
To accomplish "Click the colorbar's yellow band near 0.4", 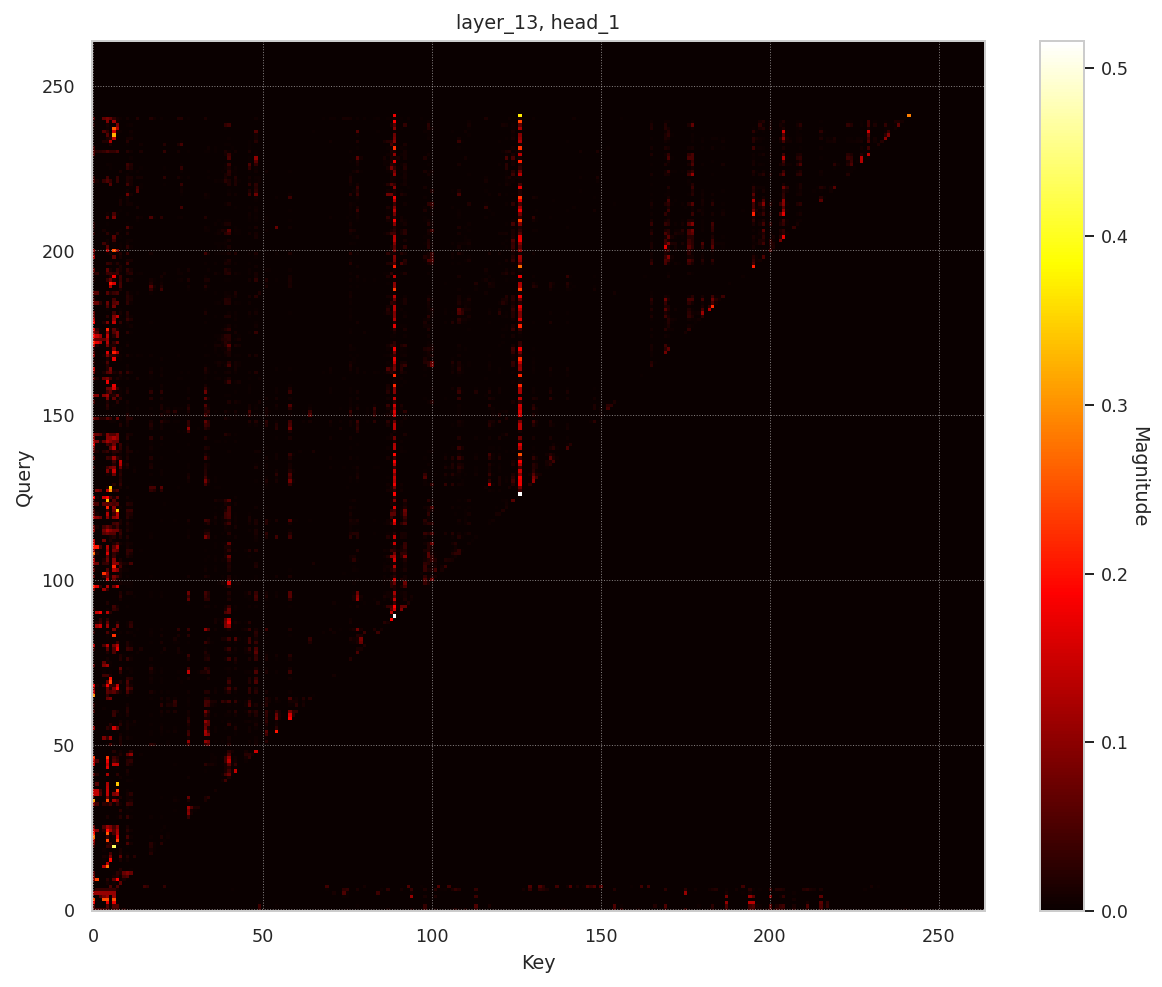I will [x=1061, y=237].
